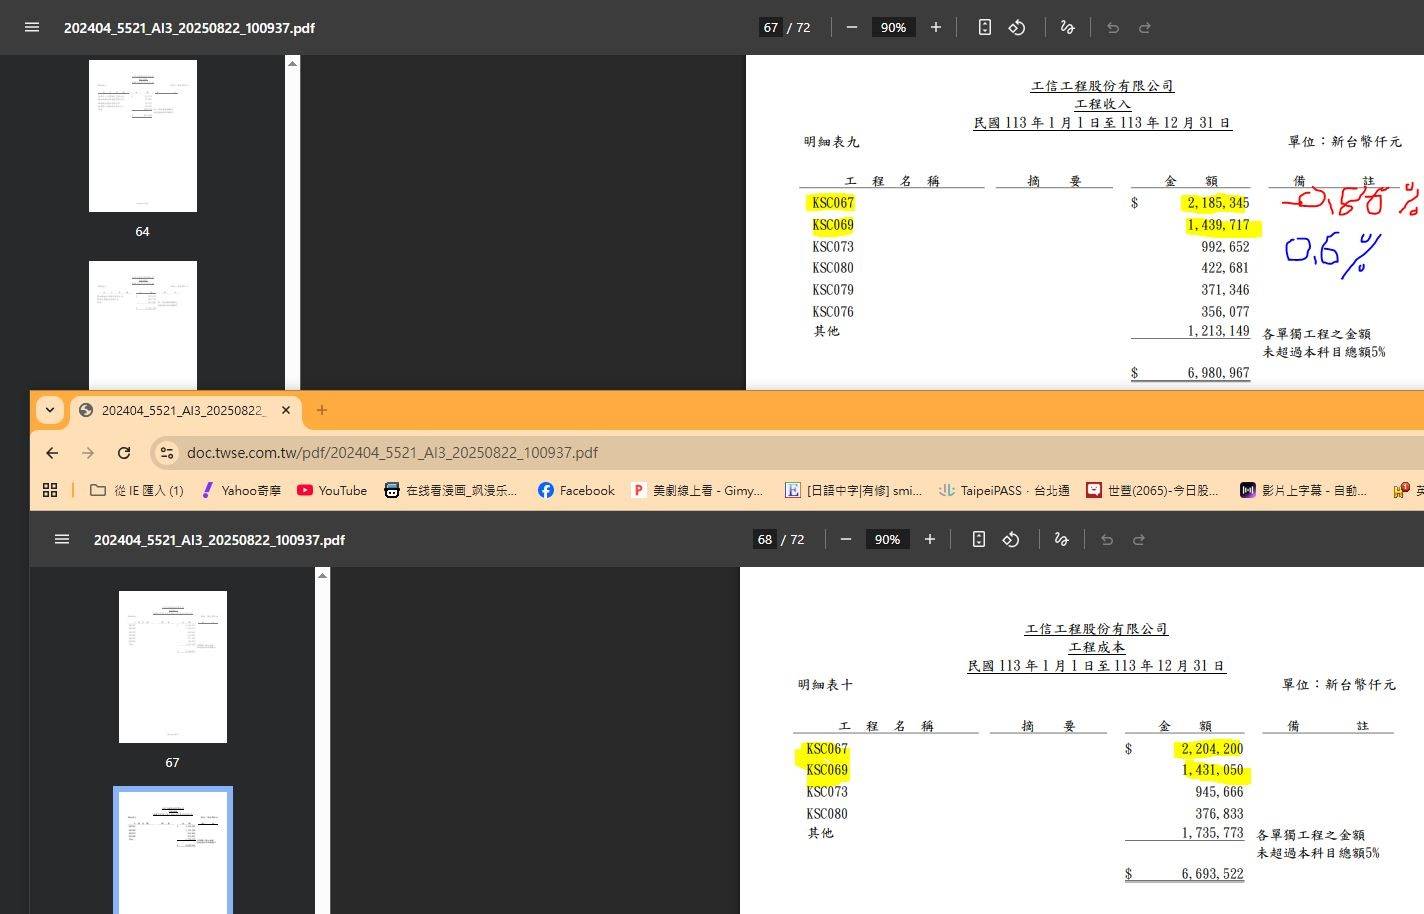Zoom in on the lower PDF toolbar

(x=930, y=539)
